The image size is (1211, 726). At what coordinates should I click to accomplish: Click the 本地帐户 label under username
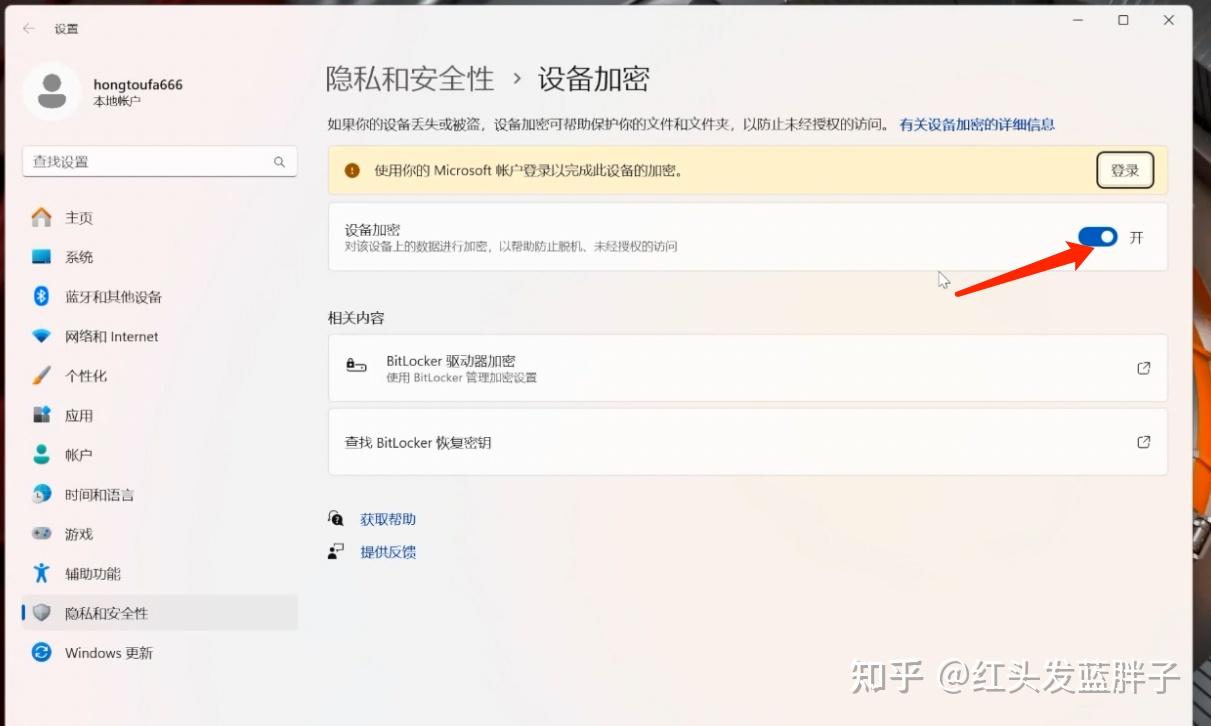click(x=117, y=102)
